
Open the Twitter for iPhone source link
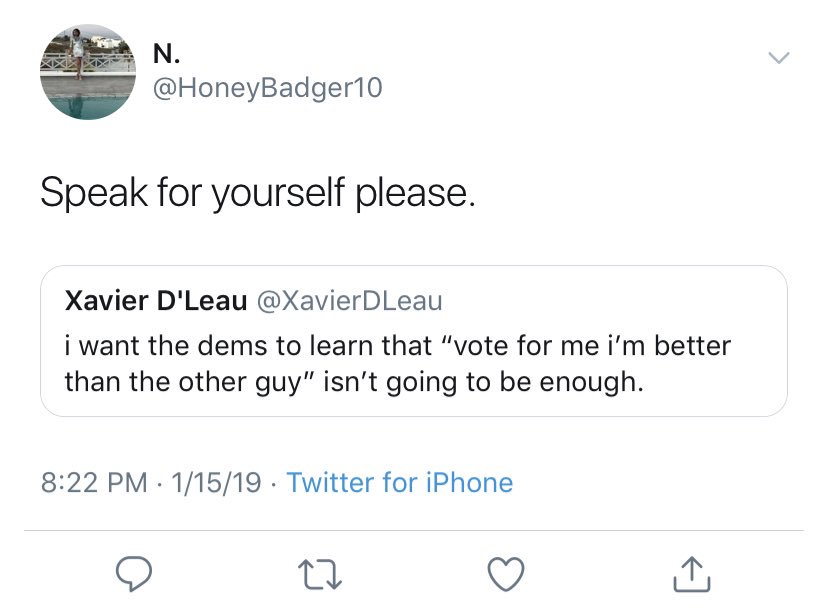coord(399,483)
